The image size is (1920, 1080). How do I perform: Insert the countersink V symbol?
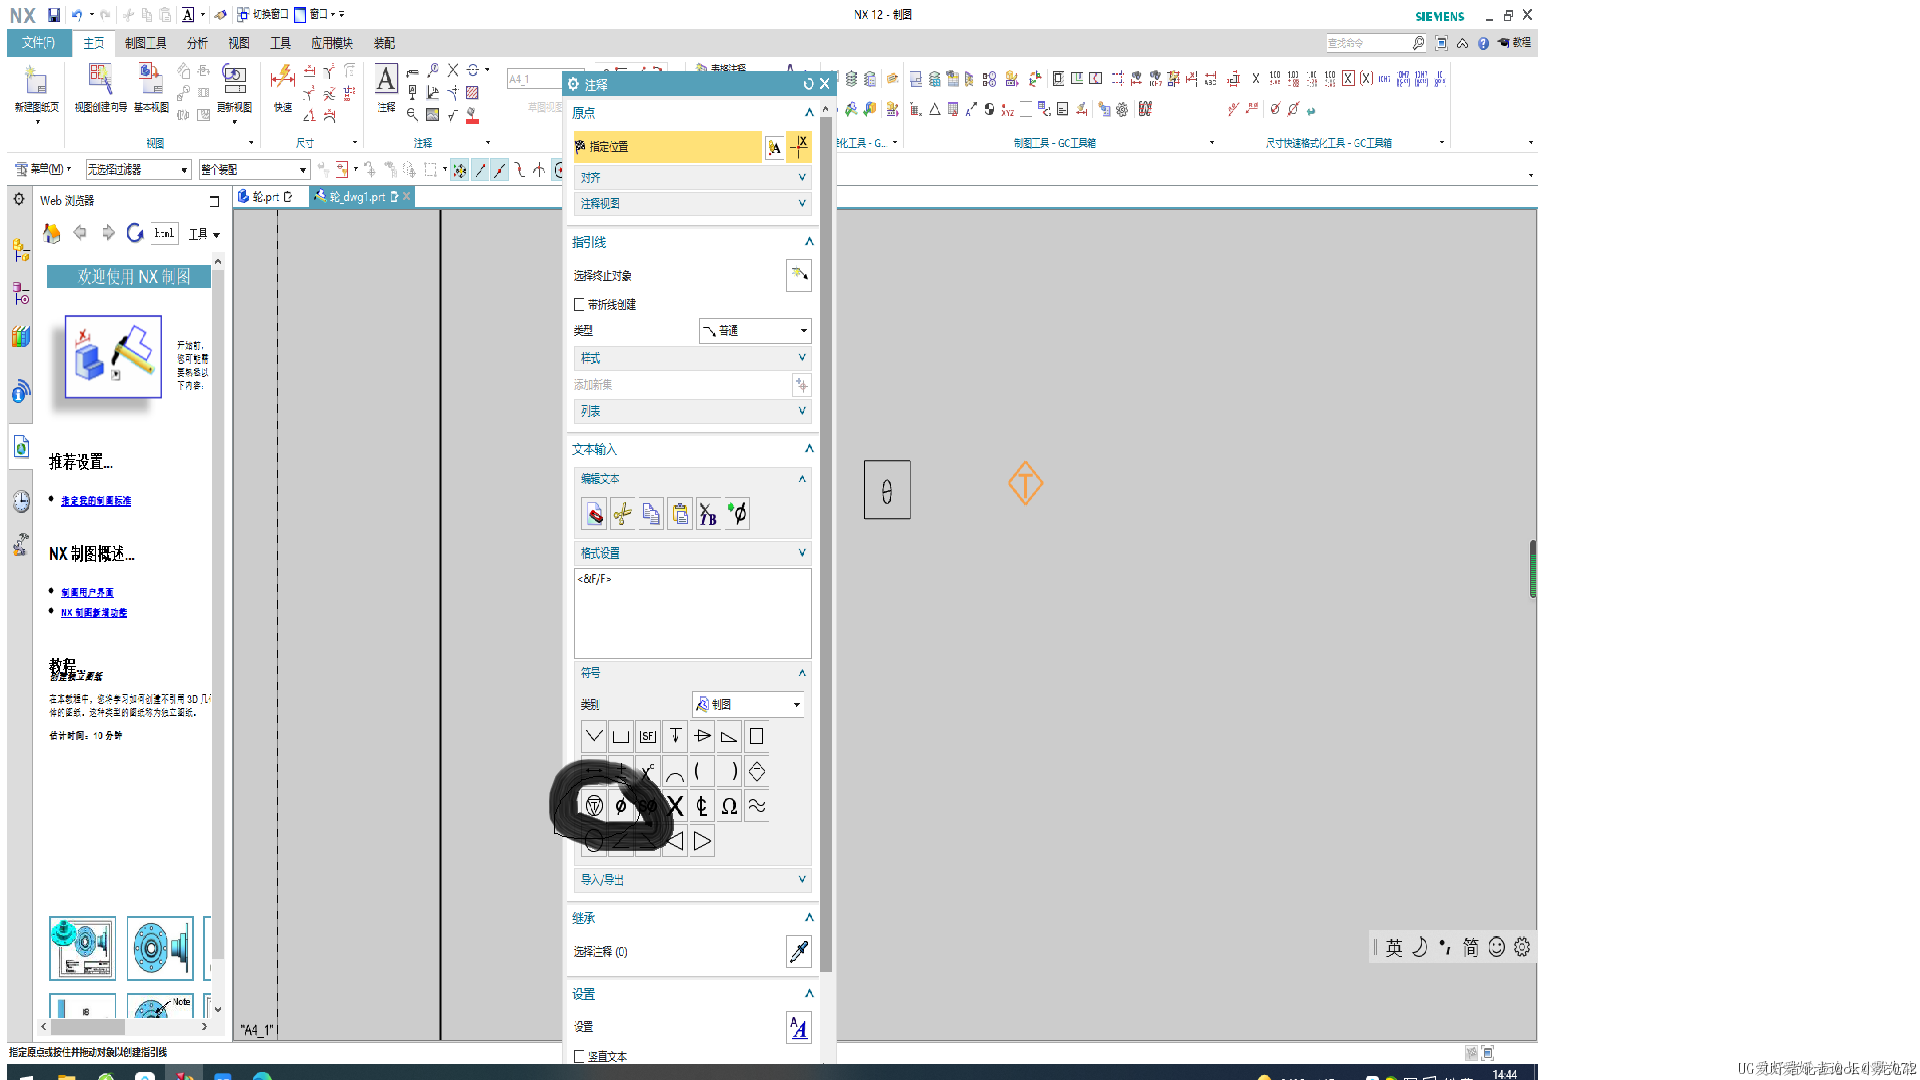(594, 736)
